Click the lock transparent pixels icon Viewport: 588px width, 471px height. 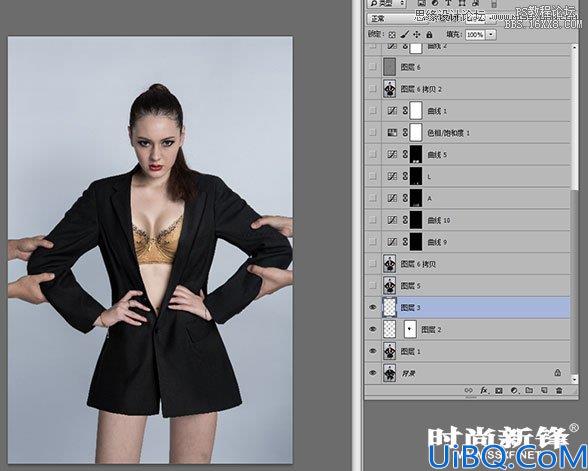pos(392,35)
